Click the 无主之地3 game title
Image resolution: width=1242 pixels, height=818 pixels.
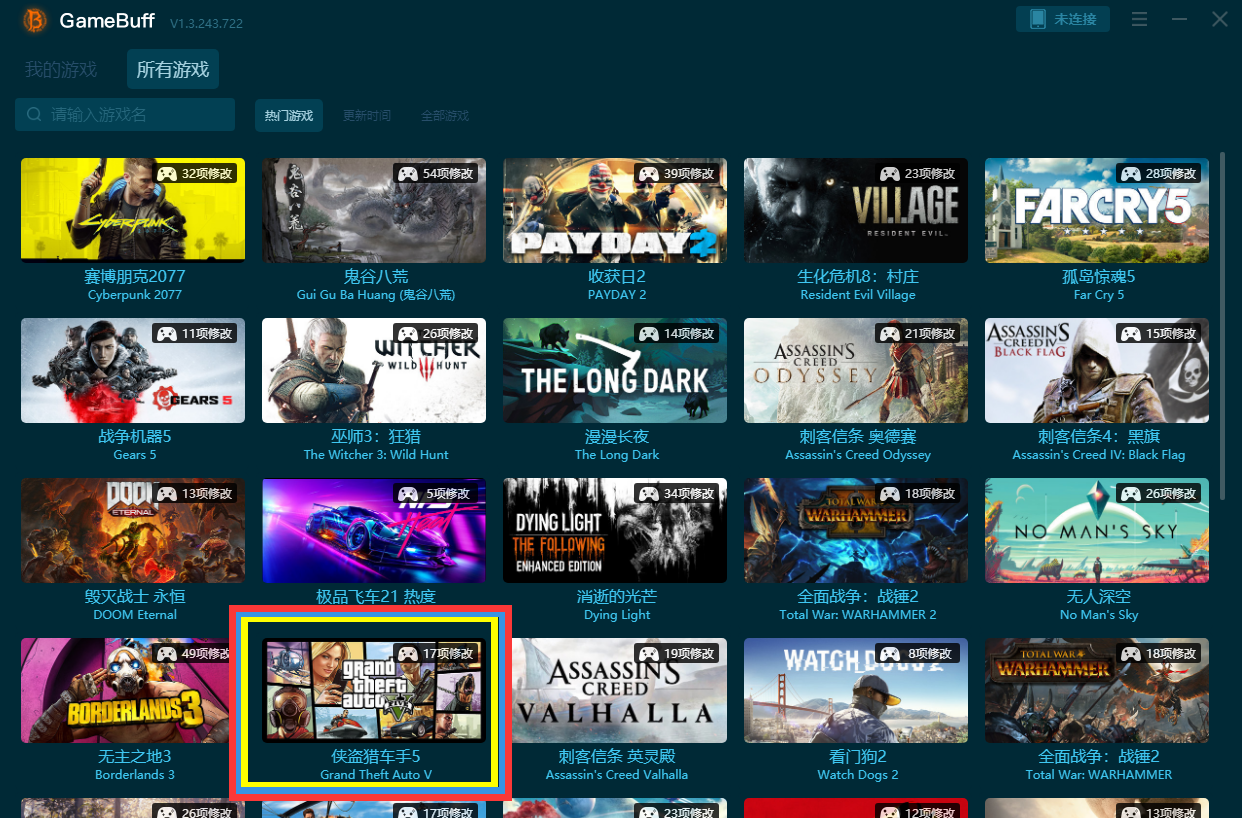[135, 756]
